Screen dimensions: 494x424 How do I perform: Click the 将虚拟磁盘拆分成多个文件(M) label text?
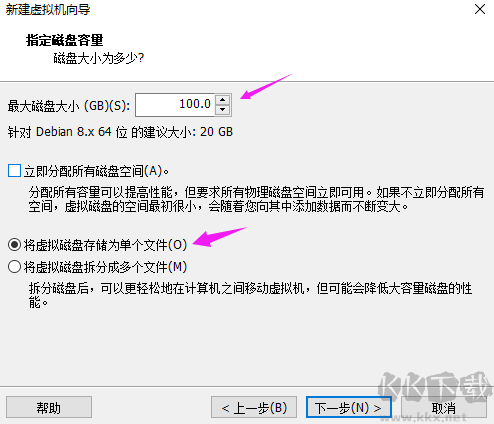pyautogui.click(x=105, y=267)
